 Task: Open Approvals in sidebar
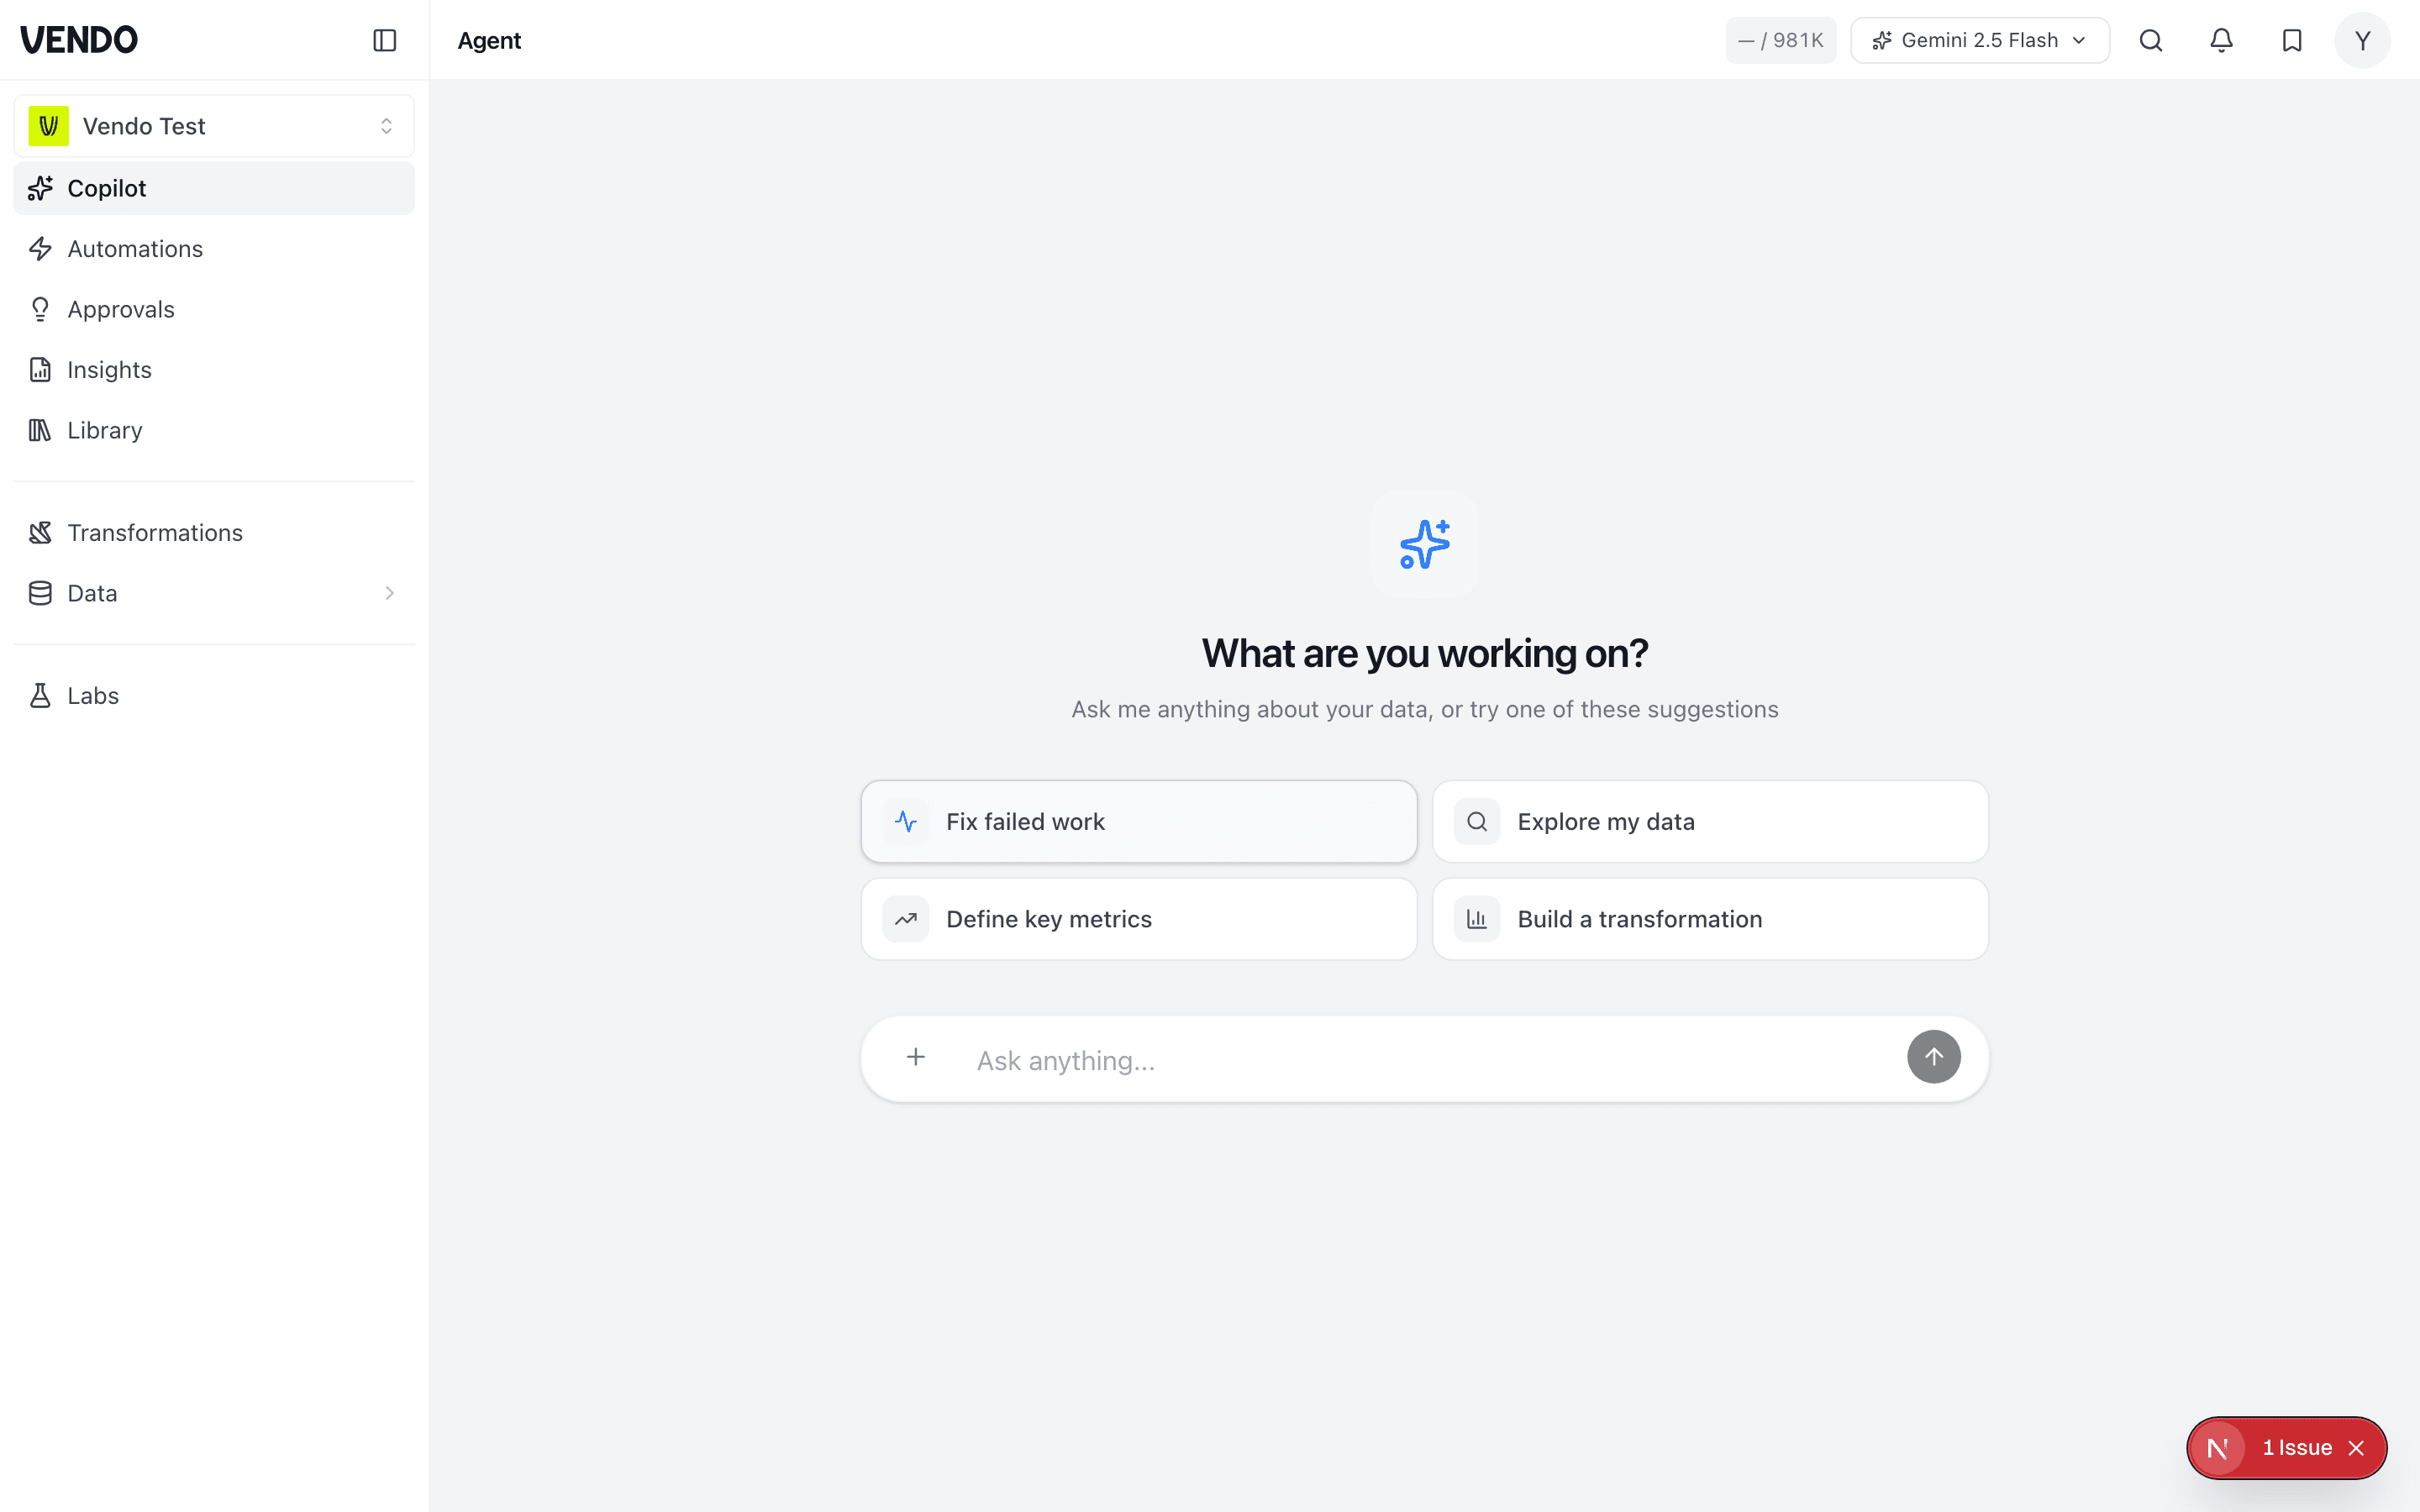tap(214, 309)
